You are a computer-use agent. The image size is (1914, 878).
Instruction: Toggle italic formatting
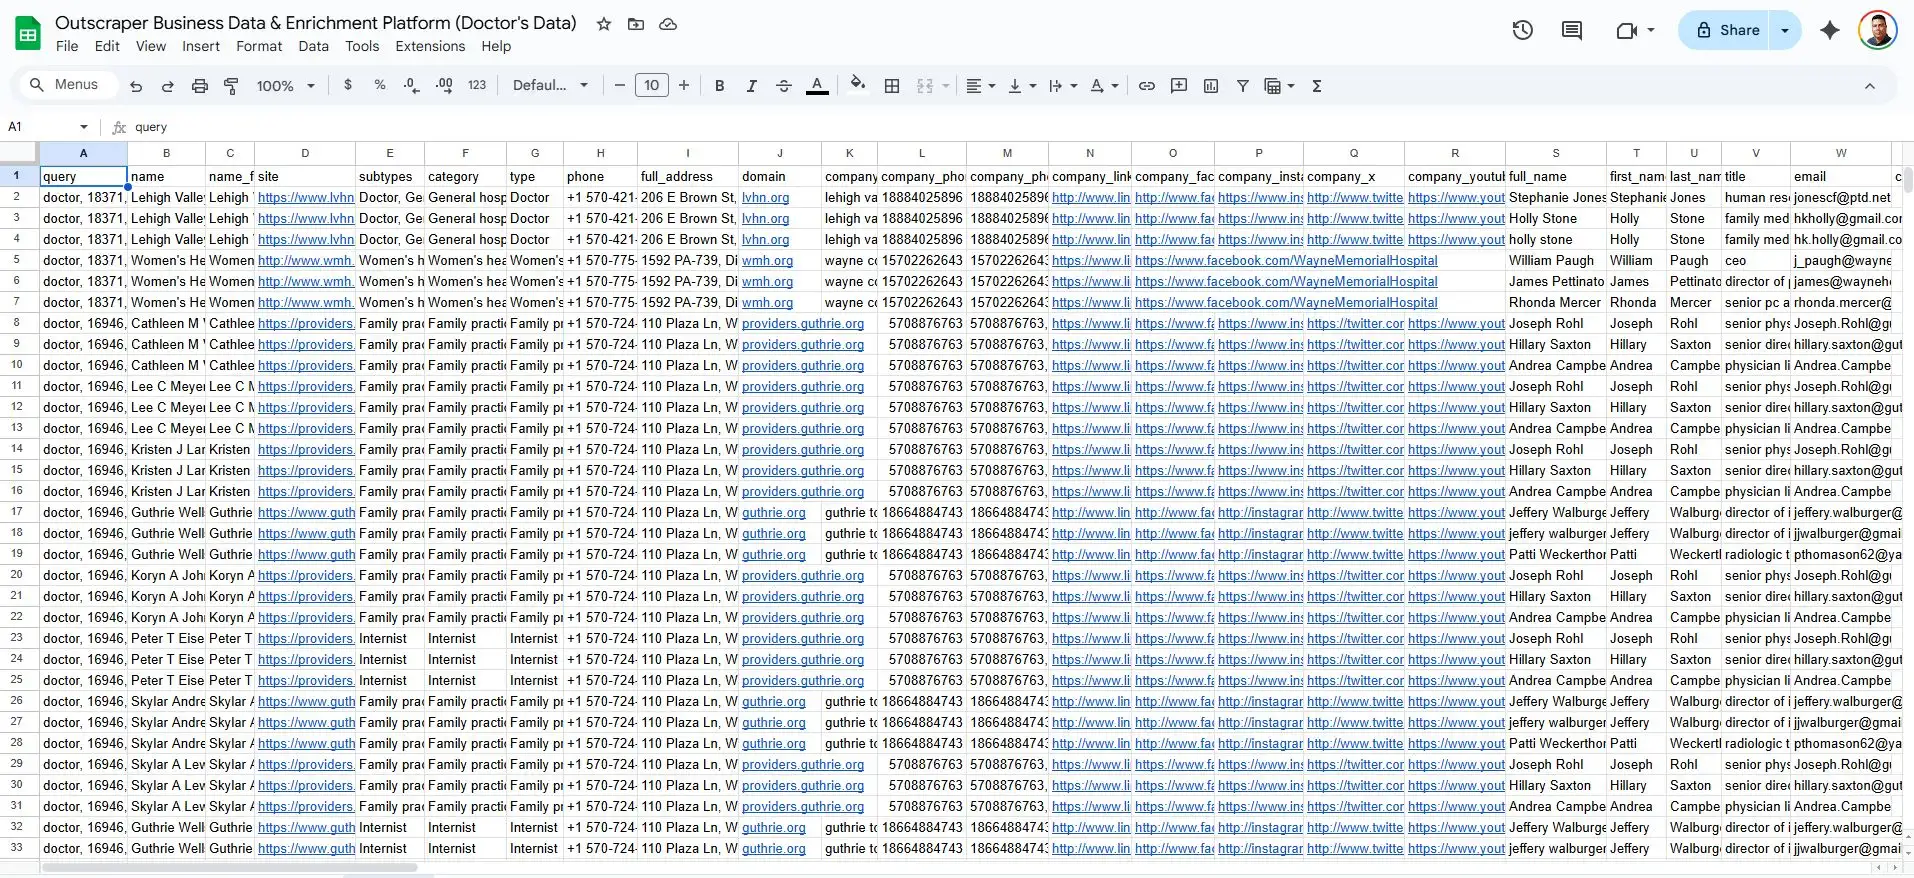click(751, 86)
